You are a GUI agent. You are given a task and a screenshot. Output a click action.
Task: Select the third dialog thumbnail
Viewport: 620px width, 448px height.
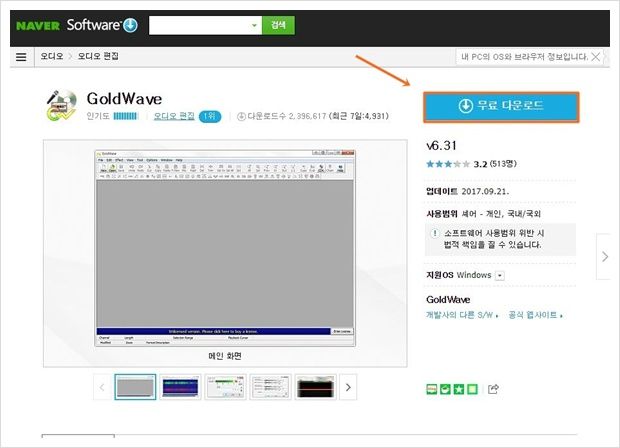click(225, 387)
